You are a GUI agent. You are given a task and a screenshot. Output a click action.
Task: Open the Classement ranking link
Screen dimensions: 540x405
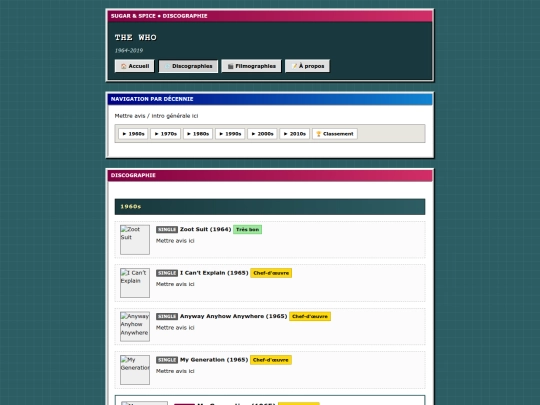point(335,134)
